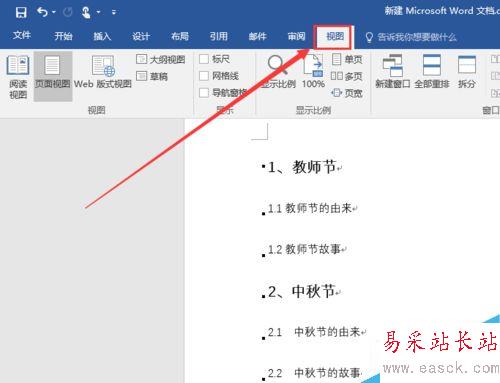Click the line 1.2 教师节故事
This screenshot has height=383, width=500.
(x=305, y=249)
